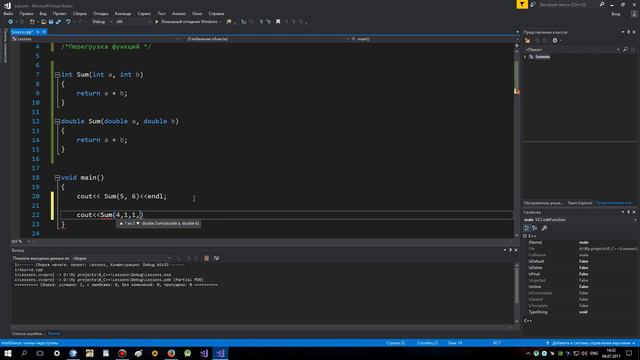
Task: Toggle word wrap in Output panel
Action: [x=216, y=258]
